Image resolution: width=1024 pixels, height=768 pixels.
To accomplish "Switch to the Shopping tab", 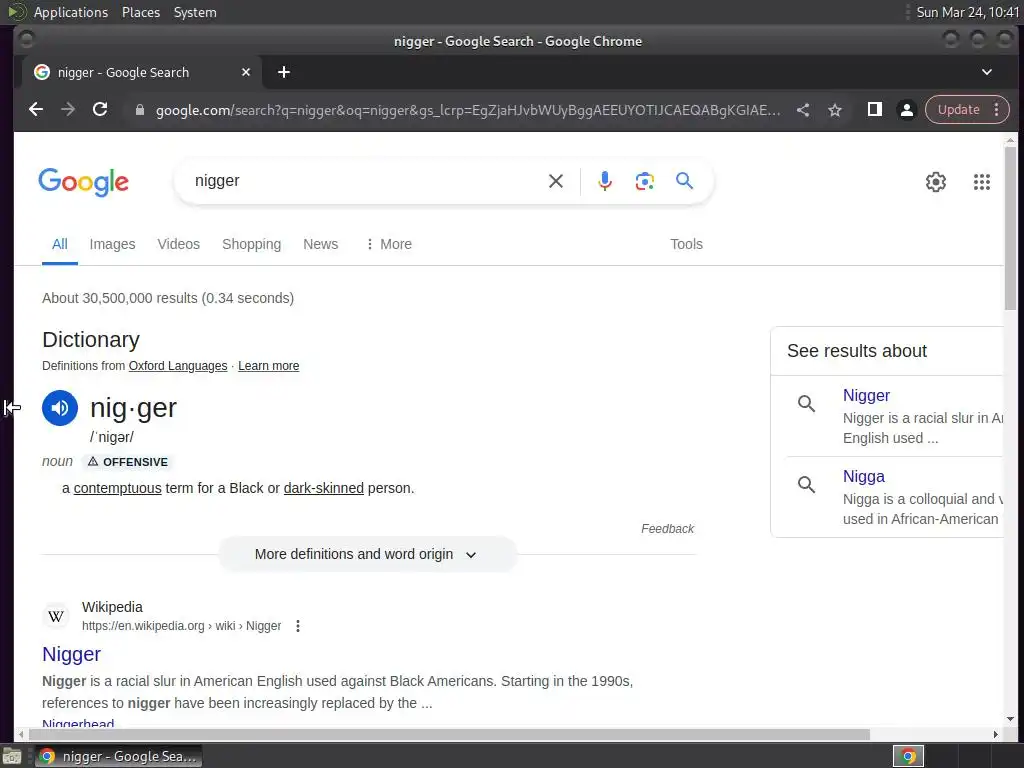I will coord(251,244).
